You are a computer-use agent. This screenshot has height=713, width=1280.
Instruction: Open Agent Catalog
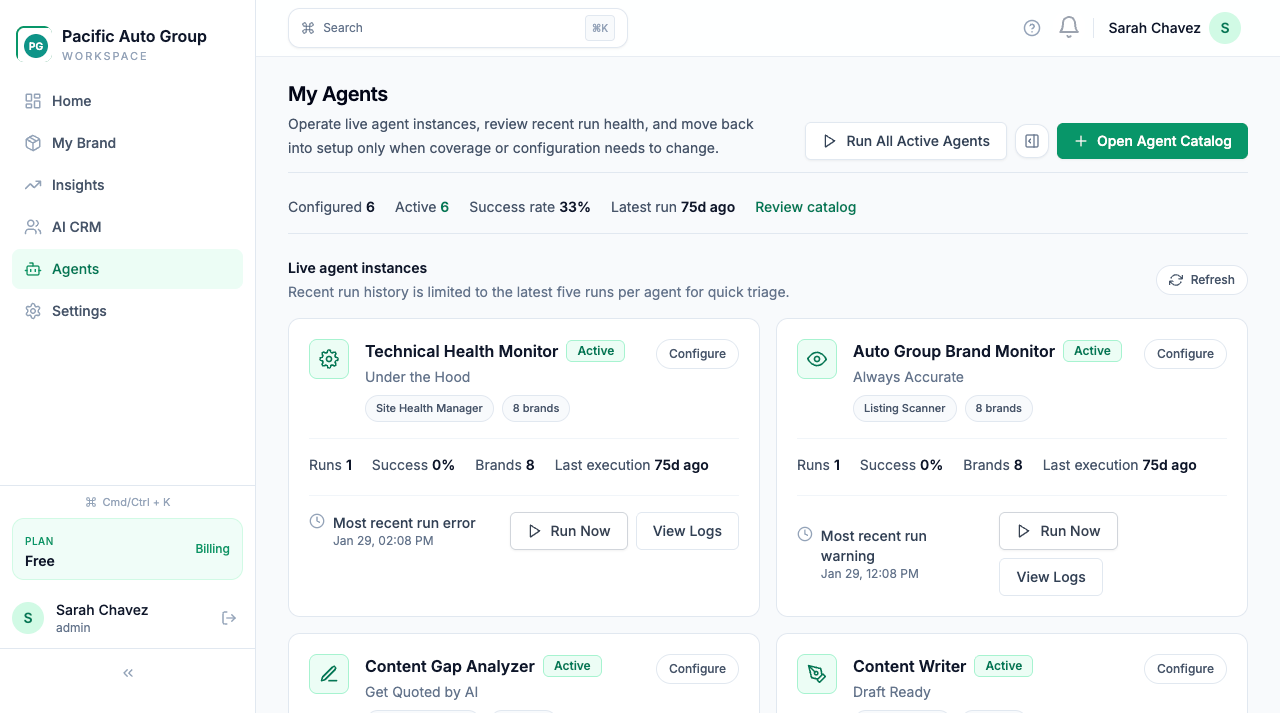click(x=1152, y=141)
